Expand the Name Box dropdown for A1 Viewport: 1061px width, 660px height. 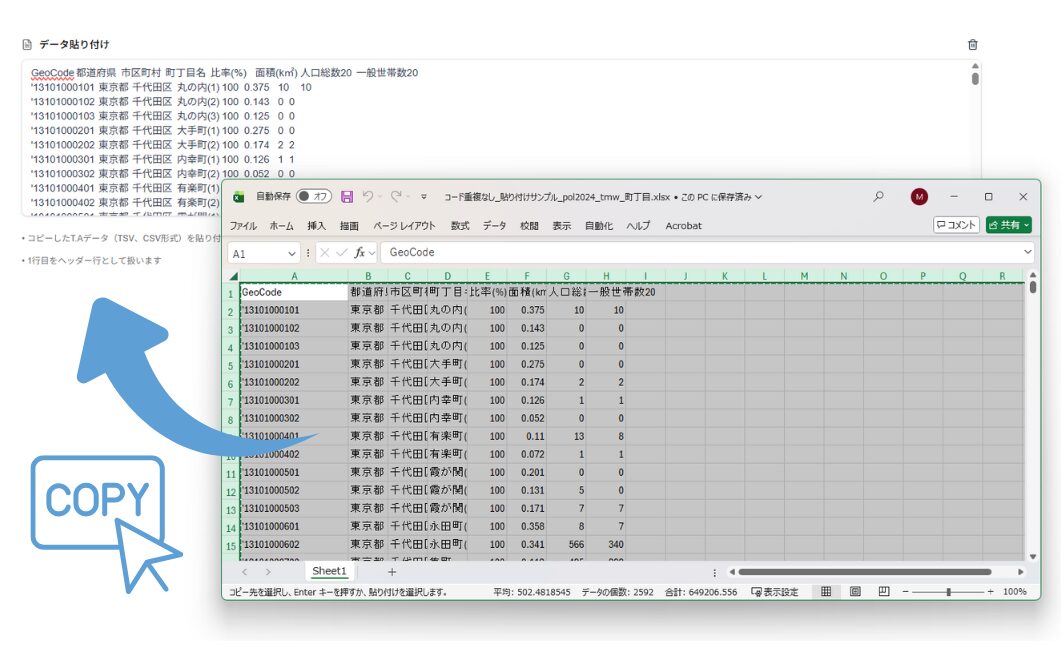click(x=292, y=254)
